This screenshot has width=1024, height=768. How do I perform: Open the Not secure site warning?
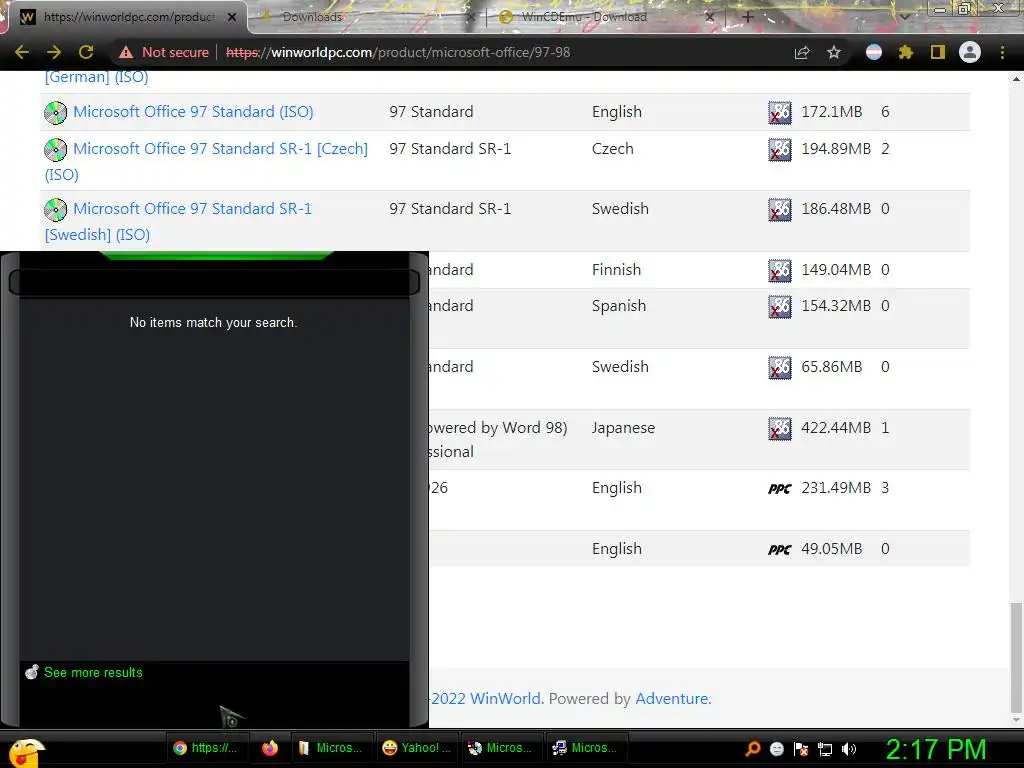(x=164, y=52)
